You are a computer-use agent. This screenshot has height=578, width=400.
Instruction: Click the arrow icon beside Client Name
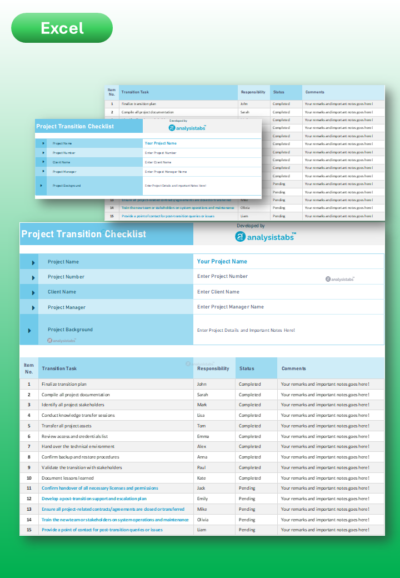pos(33,293)
